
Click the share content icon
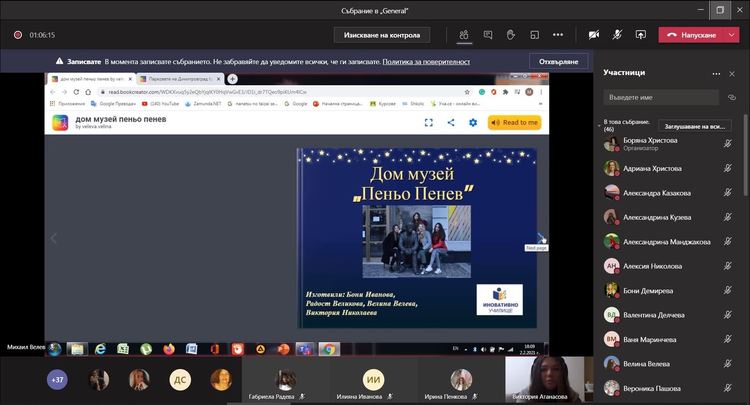[x=640, y=34]
